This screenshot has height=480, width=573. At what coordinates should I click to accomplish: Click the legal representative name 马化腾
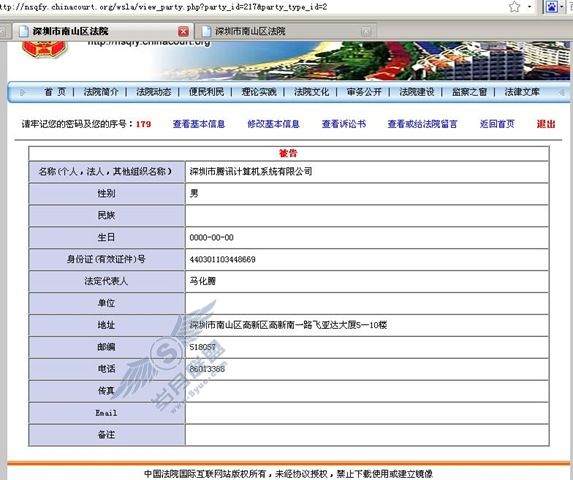tap(202, 281)
